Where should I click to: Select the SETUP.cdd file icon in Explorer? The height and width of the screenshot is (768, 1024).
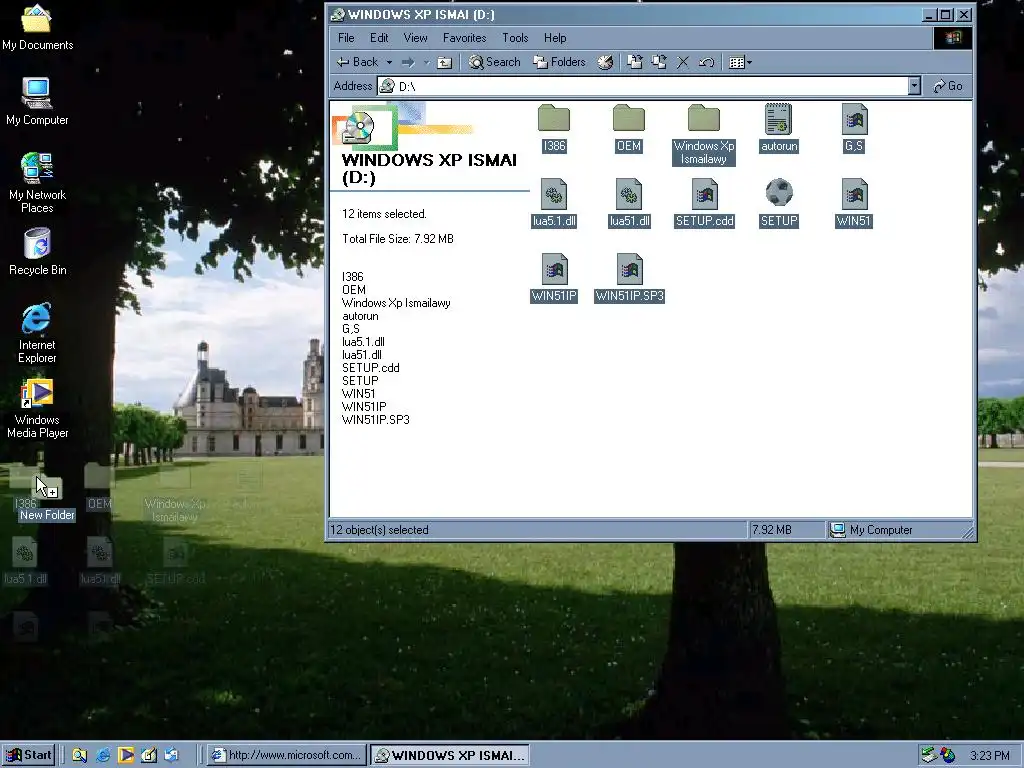click(704, 203)
